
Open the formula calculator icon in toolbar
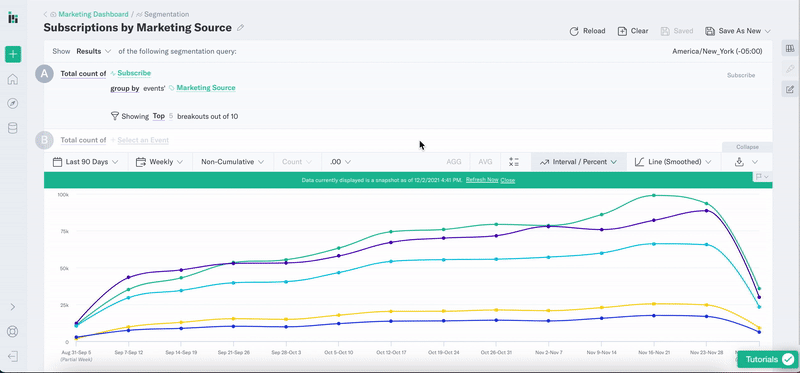coord(514,162)
